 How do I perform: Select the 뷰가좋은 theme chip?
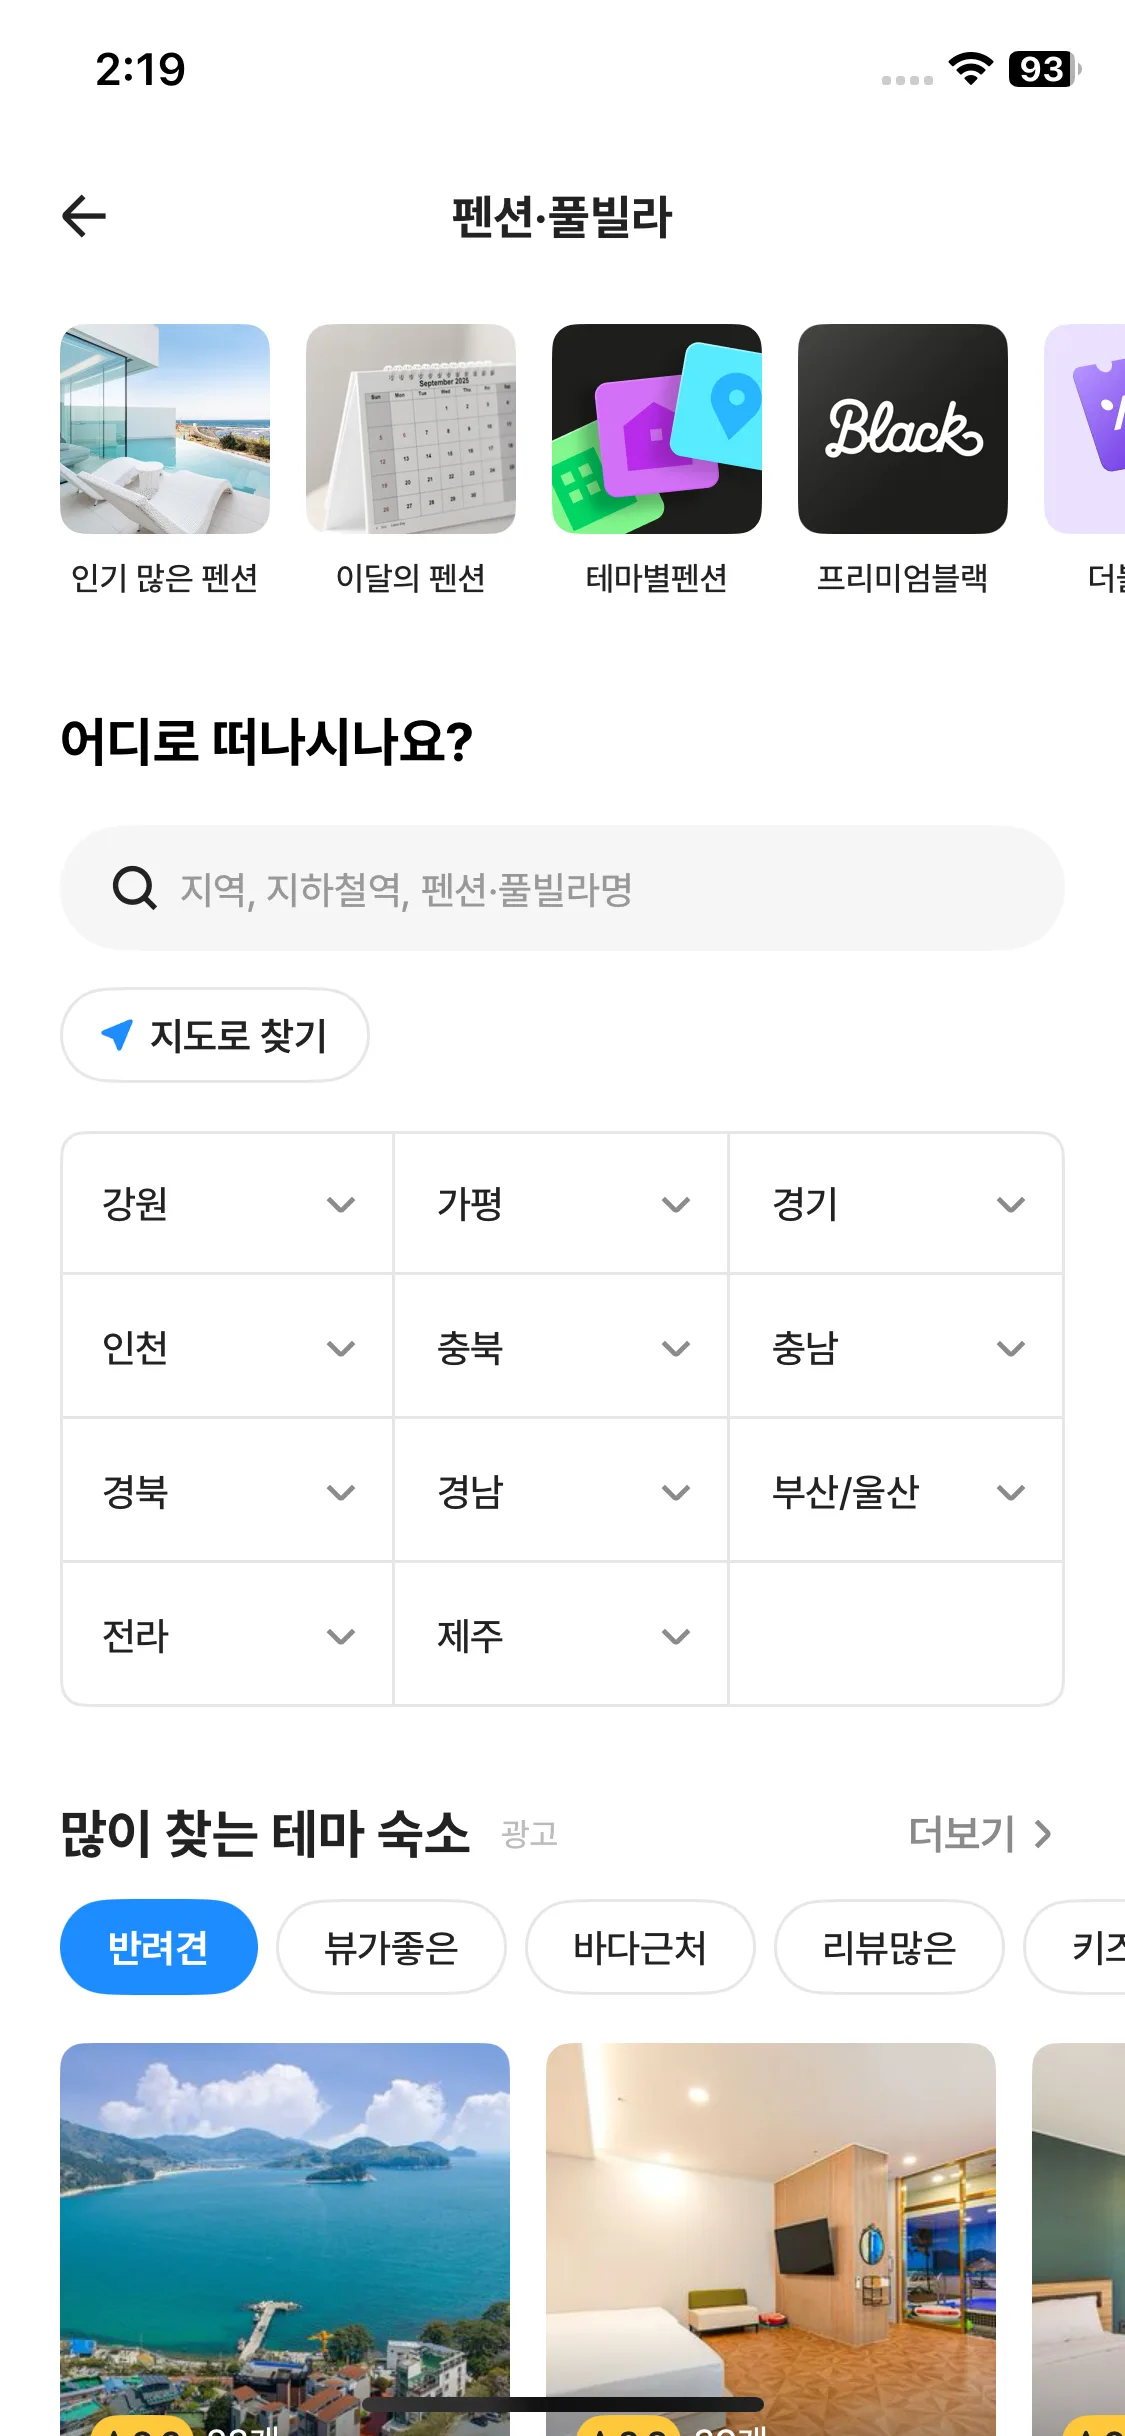click(x=391, y=1947)
